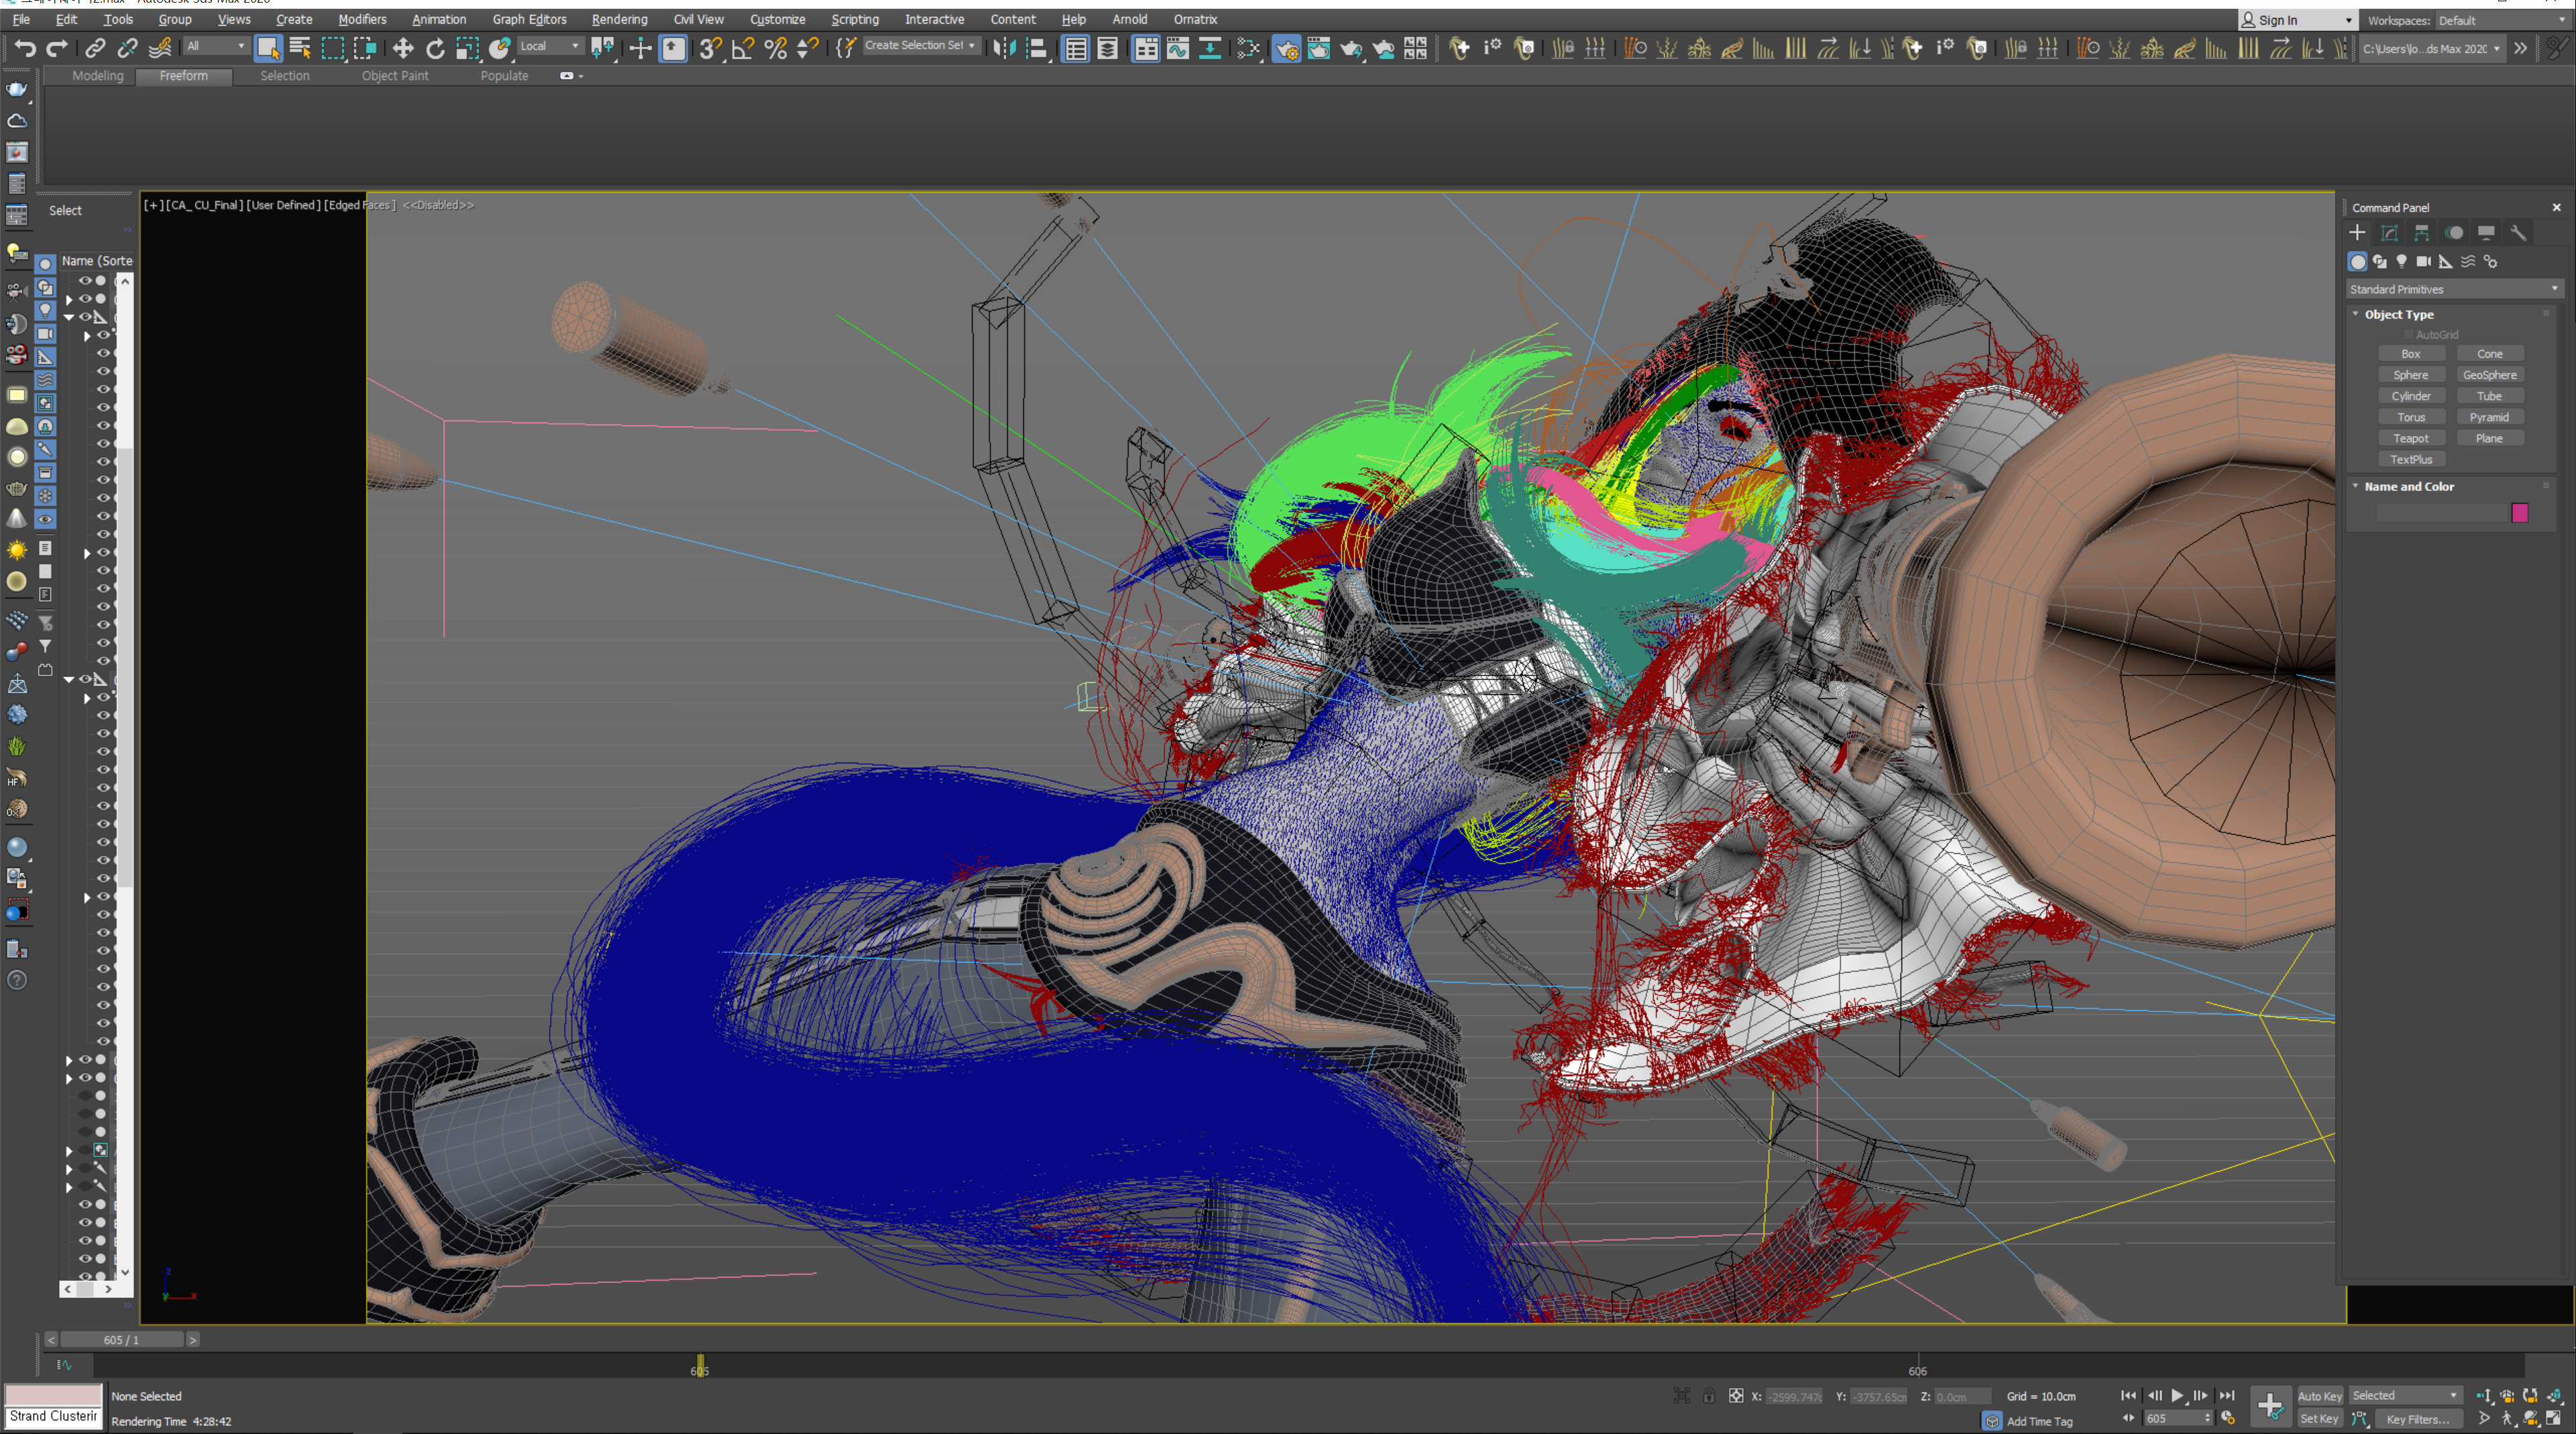Select the Move transform tool
Screen dimensions: 2576x1434
pyautogui.click(x=403, y=48)
